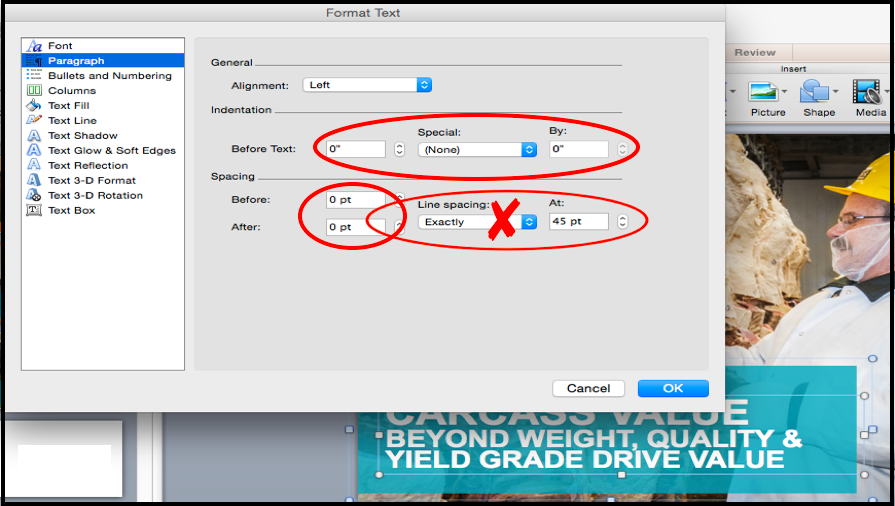Click the Media insert icon

[868, 93]
